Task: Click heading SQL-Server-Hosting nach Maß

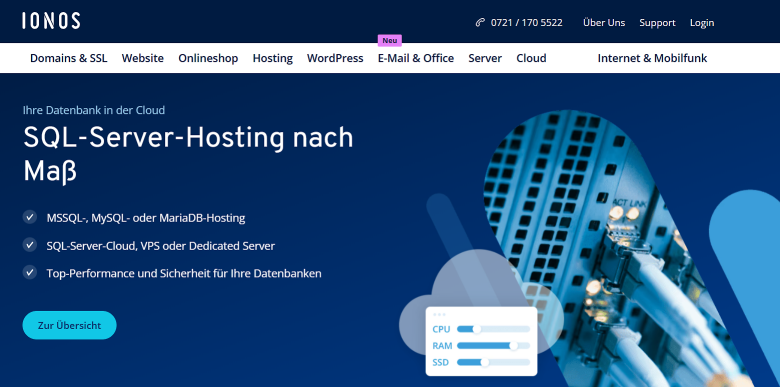Action: point(188,154)
